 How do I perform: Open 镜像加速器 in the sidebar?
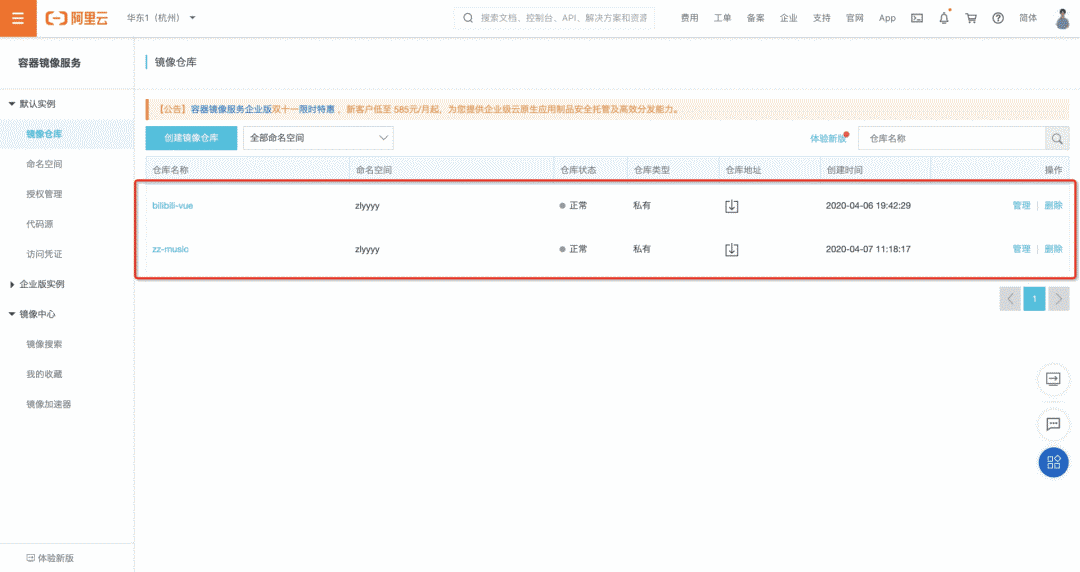pyautogui.click(x=49, y=405)
